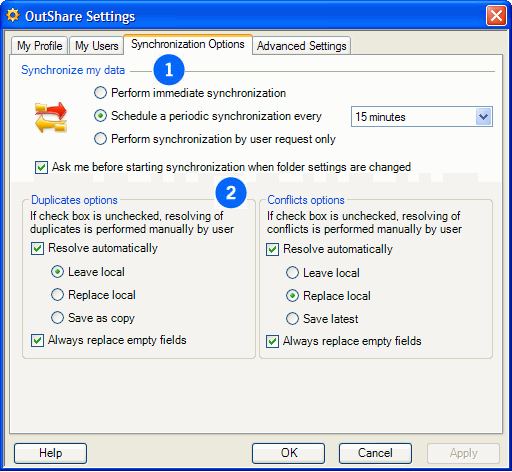The width and height of the screenshot is (512, 472).
Task: Select Perform immediate synchronization radio button
Action: click(100, 93)
